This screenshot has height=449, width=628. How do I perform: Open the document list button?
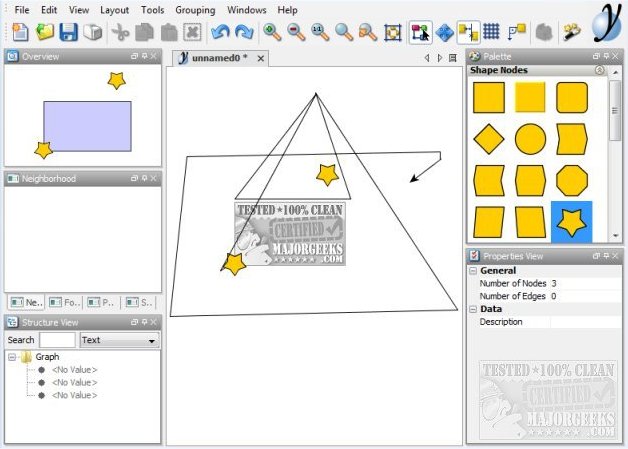(x=453, y=58)
